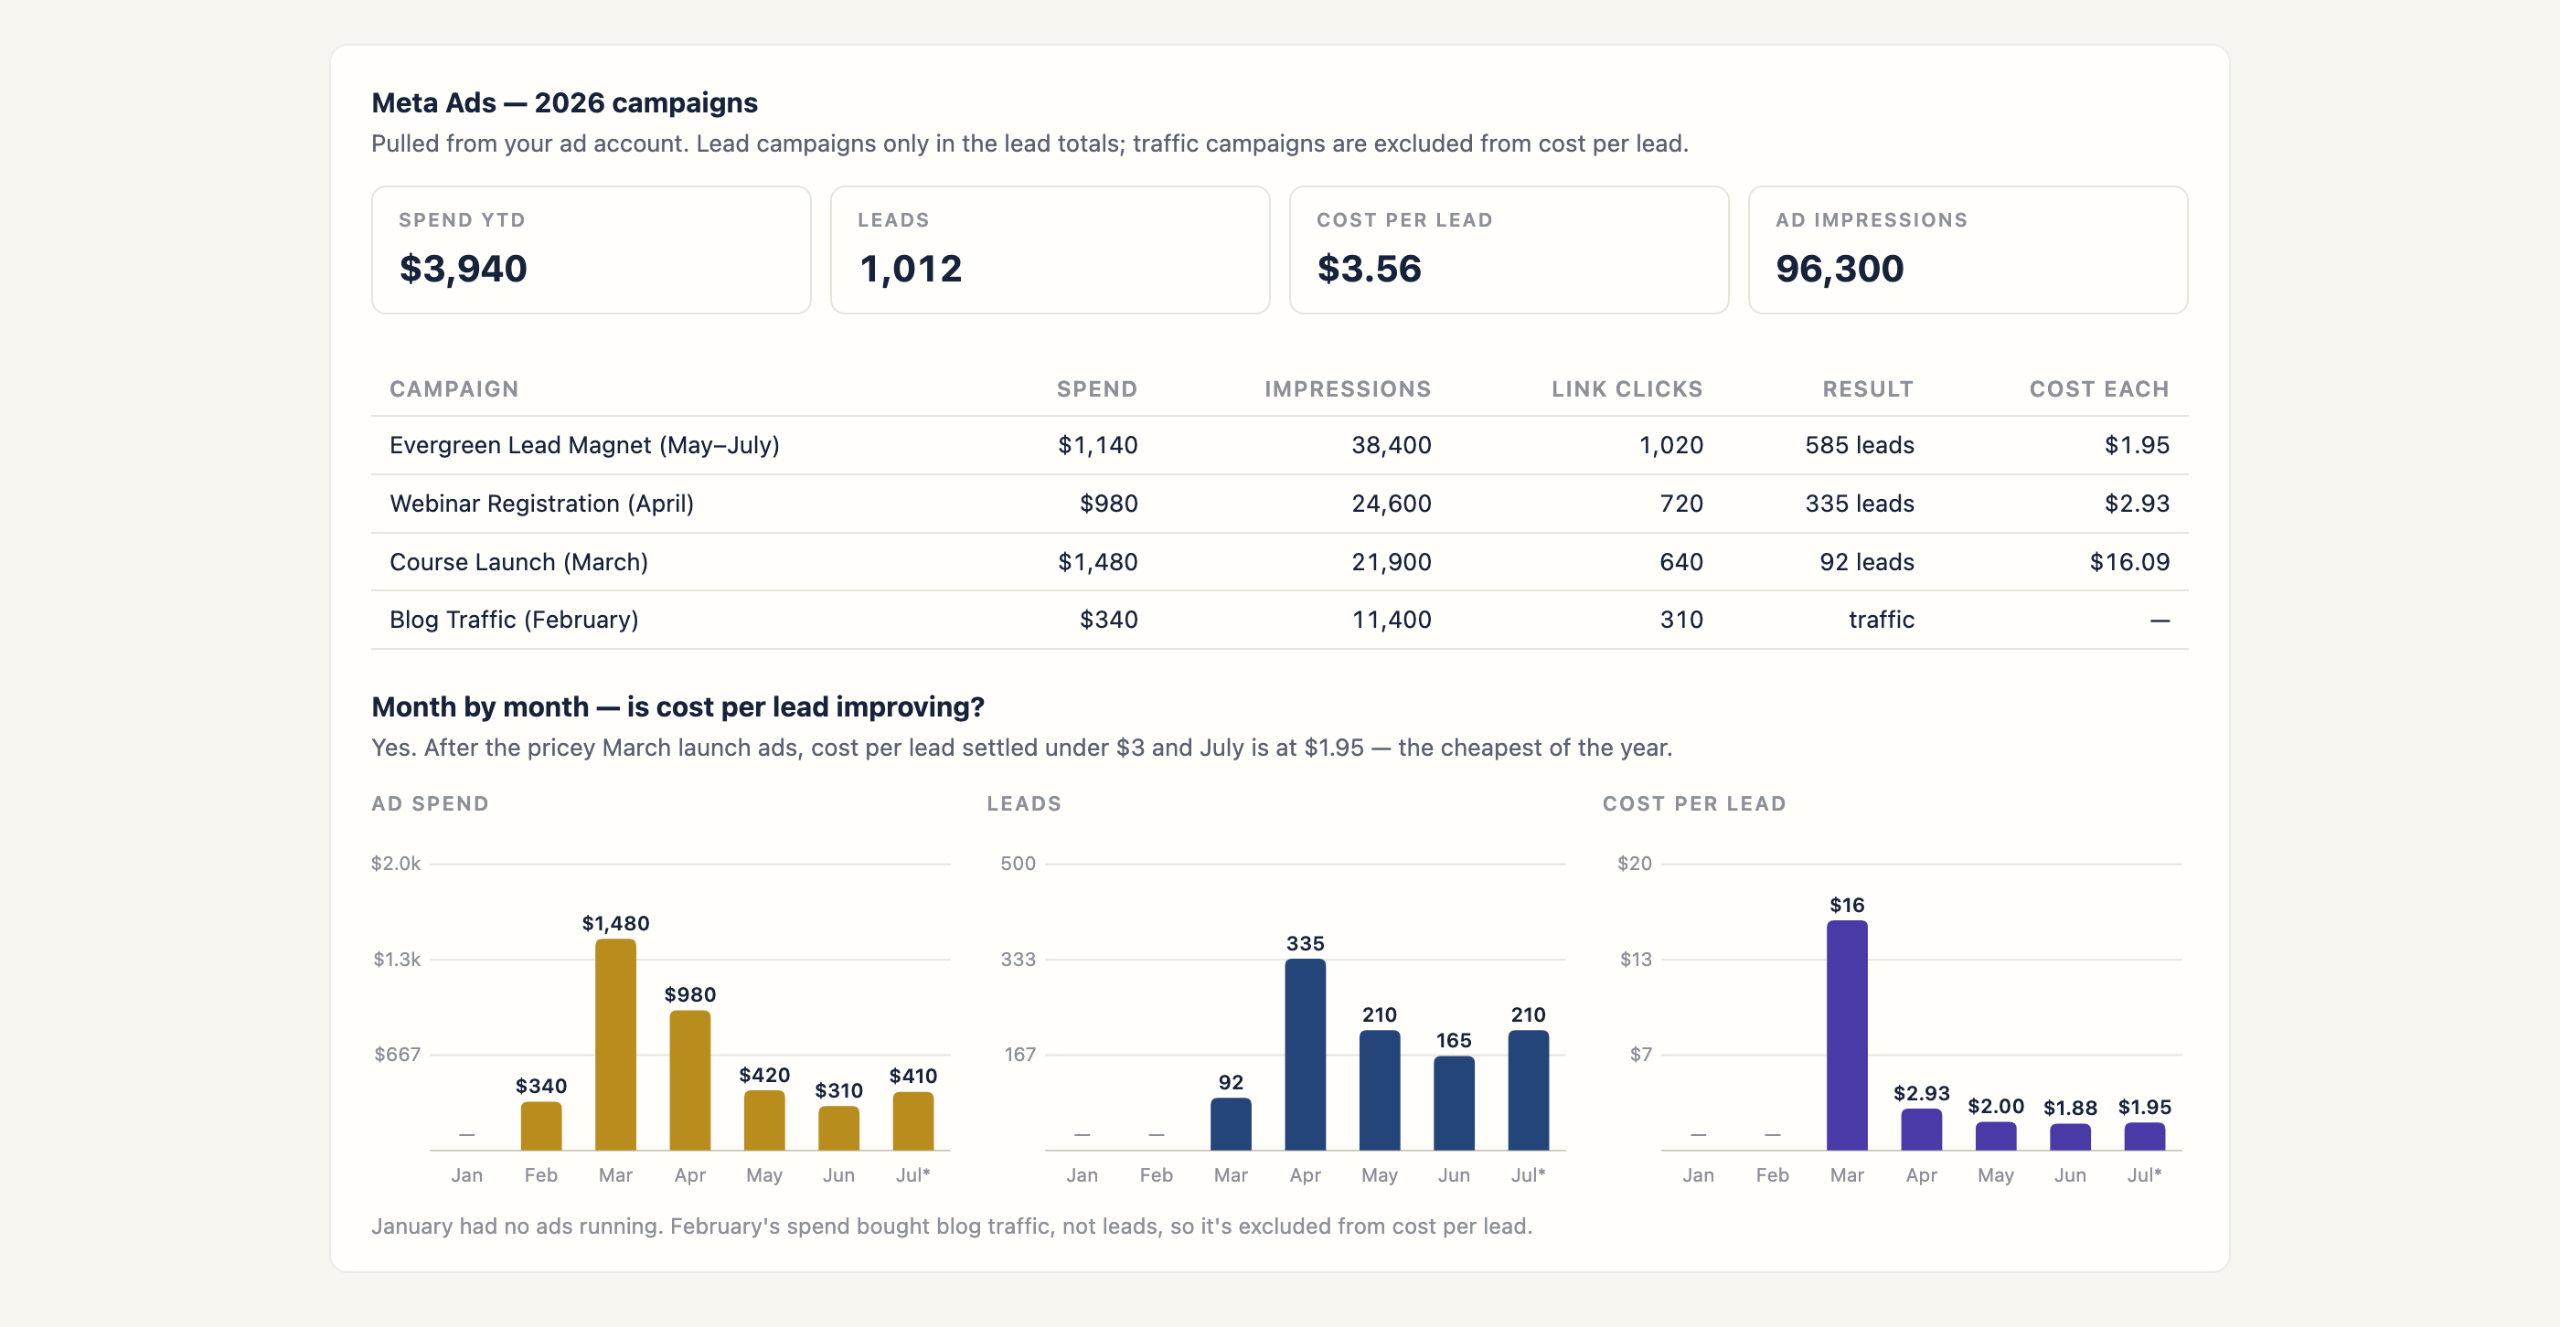Click the COST PER LEAD chart title
The image size is (2560, 1327).
1694,804
